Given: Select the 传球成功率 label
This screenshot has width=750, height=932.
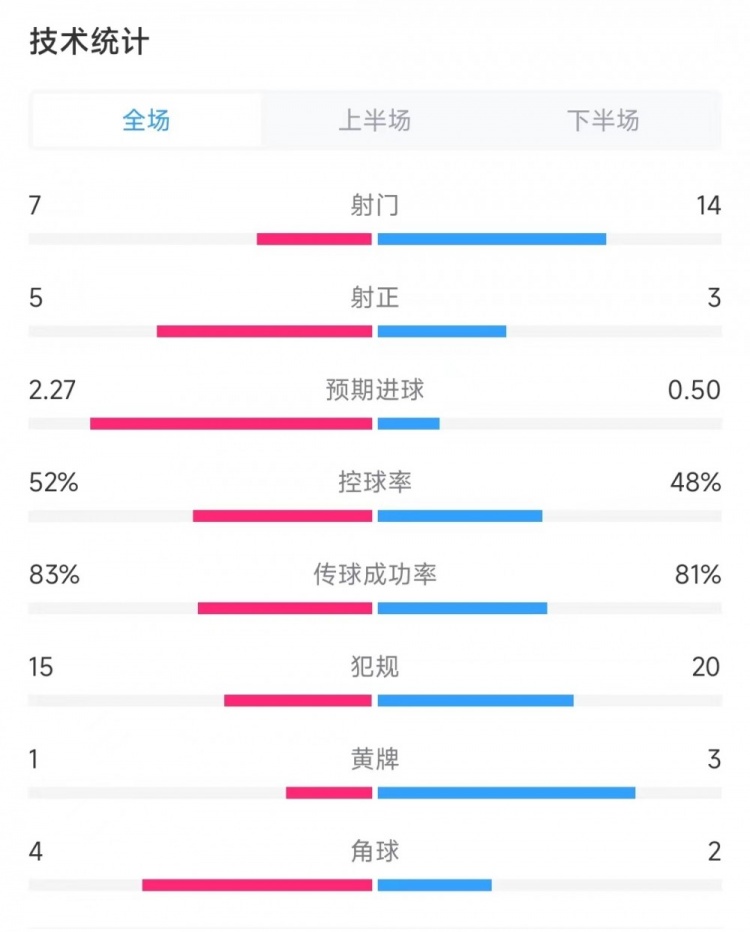Looking at the screenshot, I should [374, 574].
